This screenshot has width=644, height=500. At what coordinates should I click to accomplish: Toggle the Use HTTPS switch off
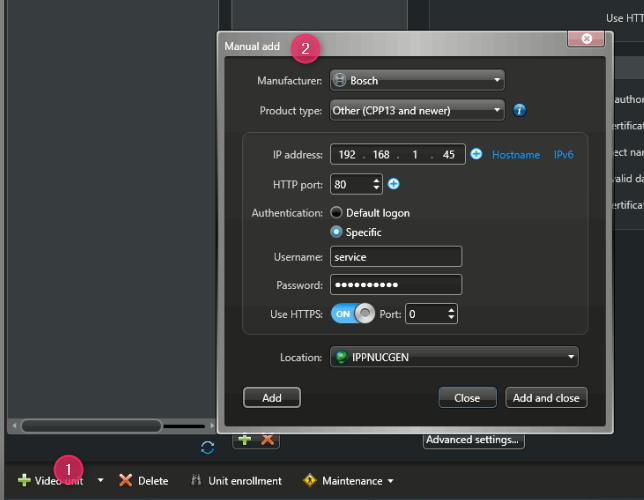[x=352, y=314]
